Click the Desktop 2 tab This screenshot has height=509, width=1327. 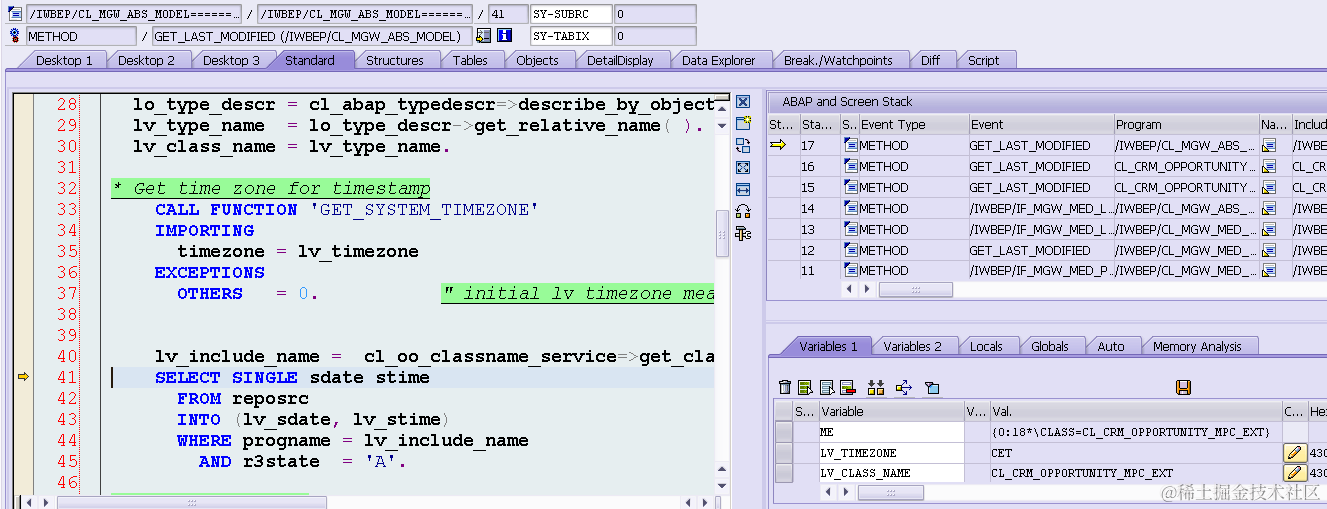(147, 60)
